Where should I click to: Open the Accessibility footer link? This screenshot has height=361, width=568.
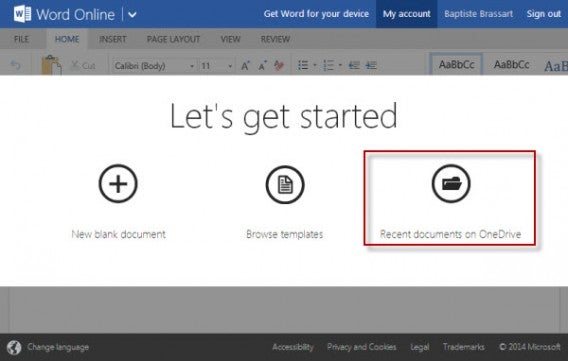pyautogui.click(x=293, y=347)
